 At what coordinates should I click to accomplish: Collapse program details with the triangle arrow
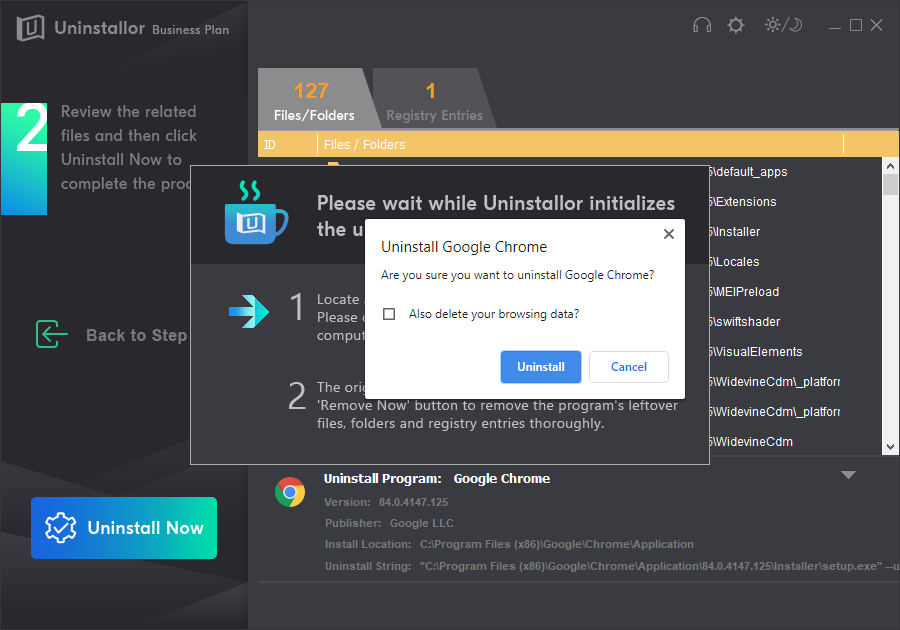point(848,475)
